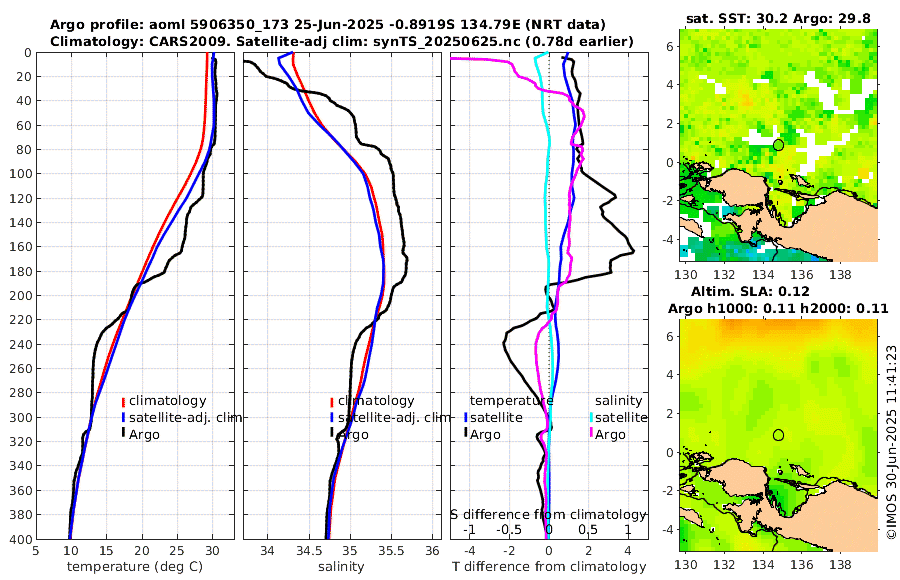Click blue satellite-adj. clim marker in temperature legend
This screenshot has height=580, width=900.
coord(123,417)
